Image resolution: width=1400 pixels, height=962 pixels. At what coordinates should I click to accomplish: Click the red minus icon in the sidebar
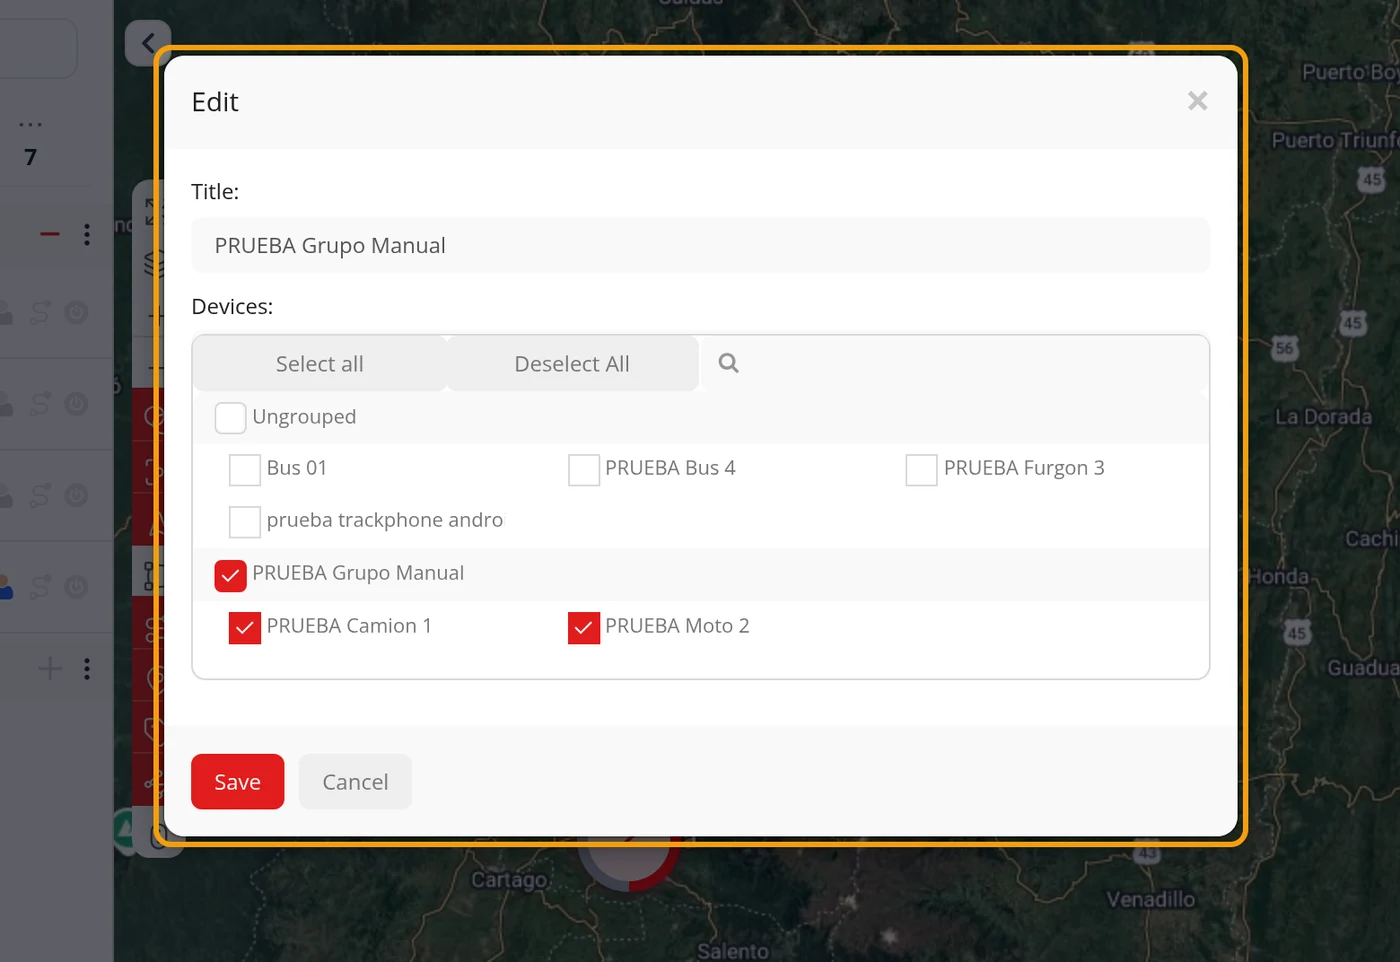click(x=50, y=234)
